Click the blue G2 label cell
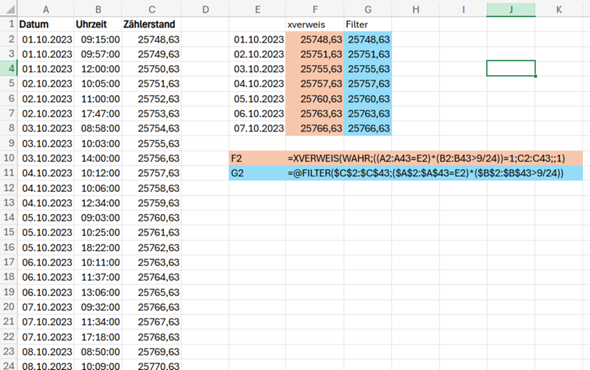The width and height of the screenshot is (590, 370). [257, 173]
